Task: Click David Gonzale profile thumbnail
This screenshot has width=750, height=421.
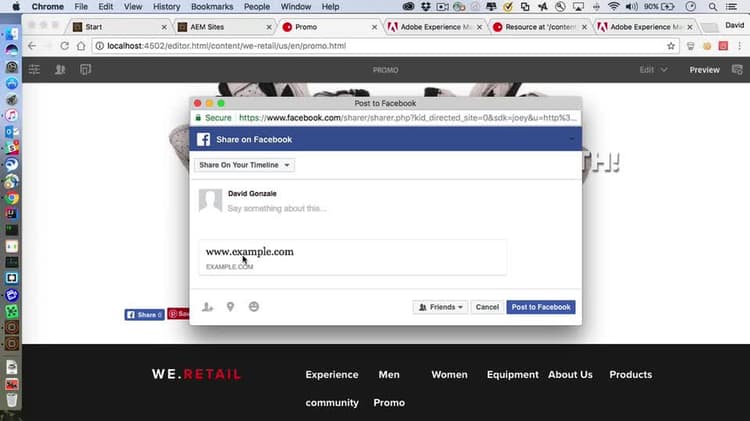Action: pos(210,200)
